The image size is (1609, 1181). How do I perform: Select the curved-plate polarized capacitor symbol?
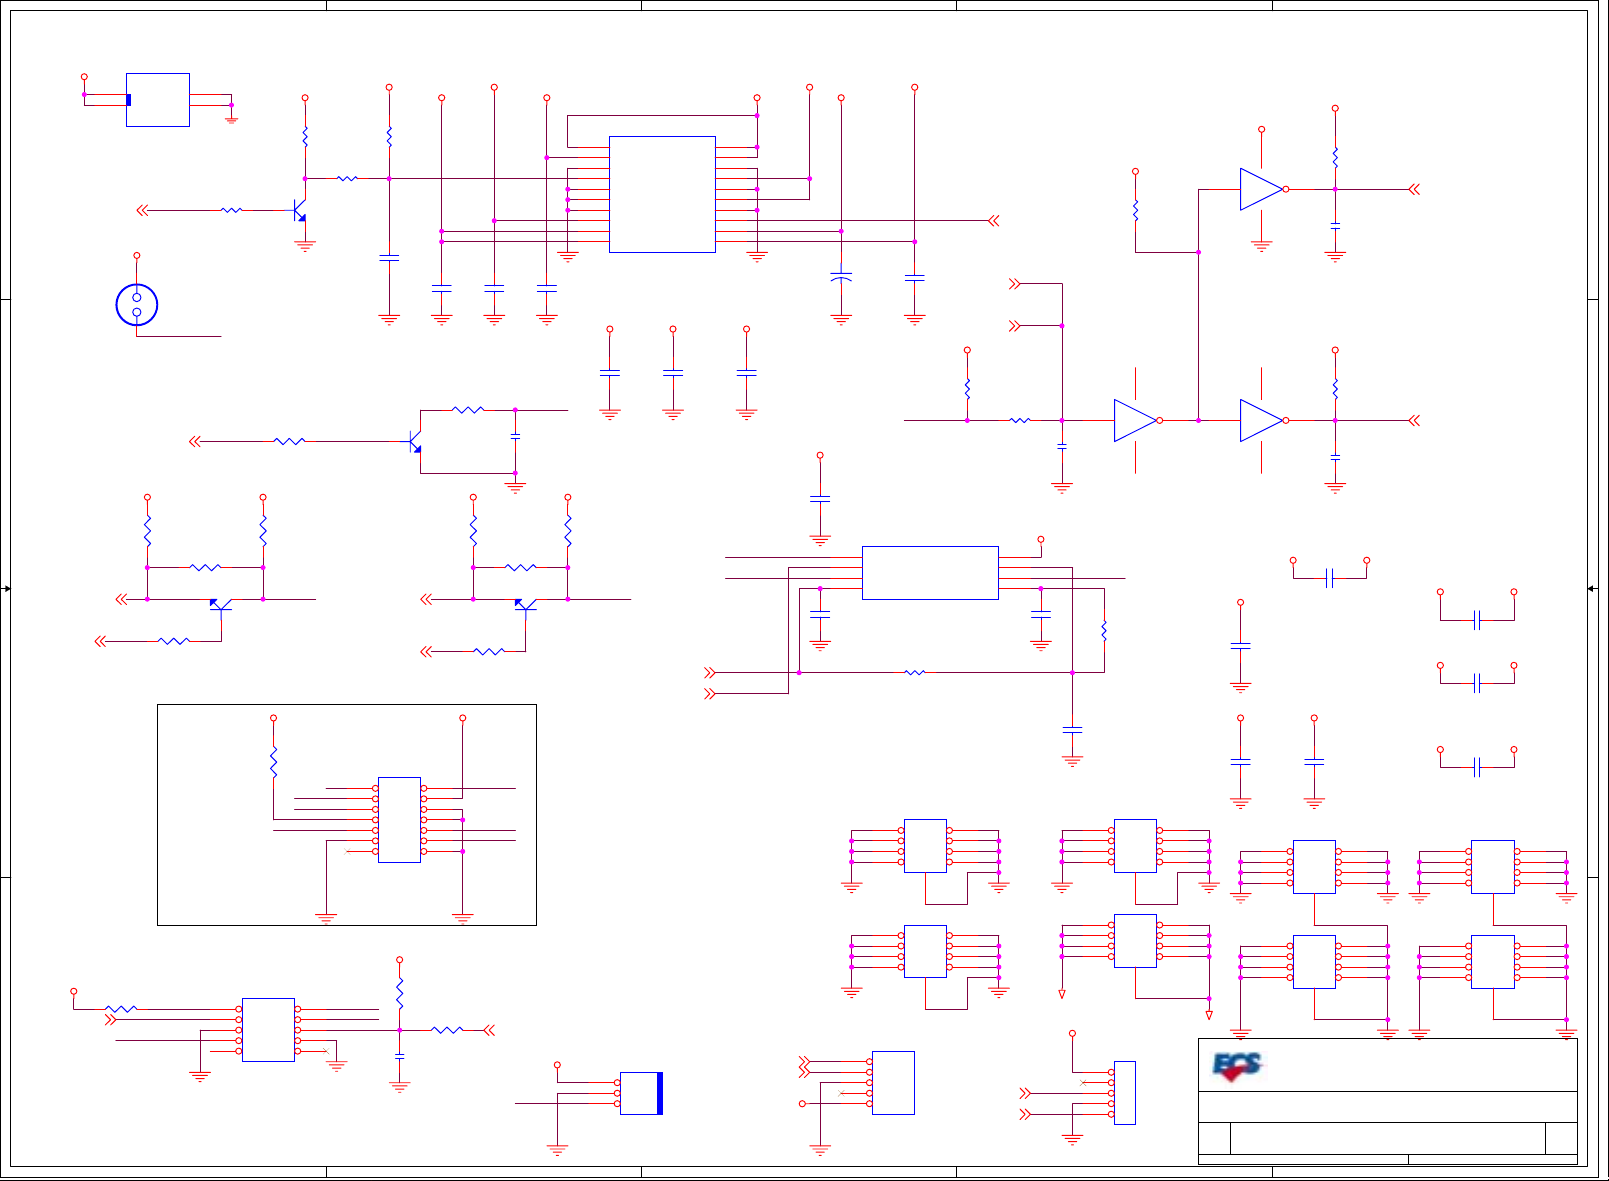841,276
